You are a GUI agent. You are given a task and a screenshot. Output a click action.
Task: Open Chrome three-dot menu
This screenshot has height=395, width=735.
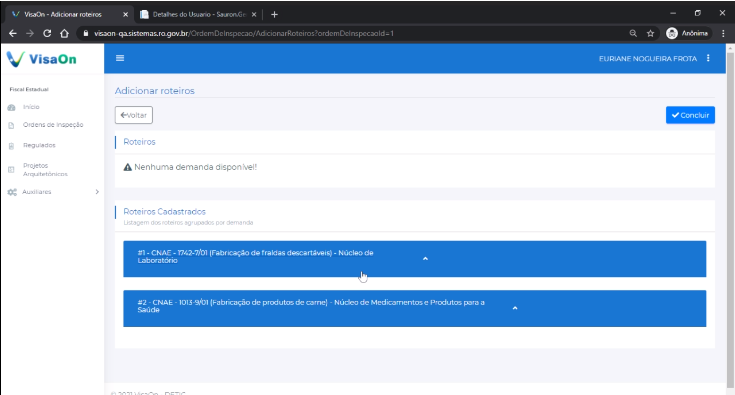point(723,33)
